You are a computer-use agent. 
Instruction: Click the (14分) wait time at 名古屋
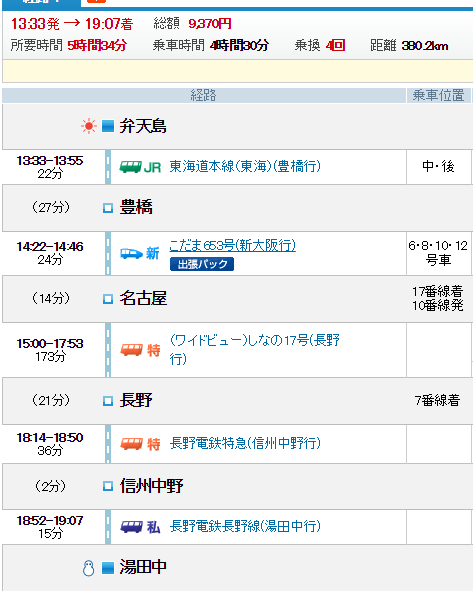tap(51, 299)
